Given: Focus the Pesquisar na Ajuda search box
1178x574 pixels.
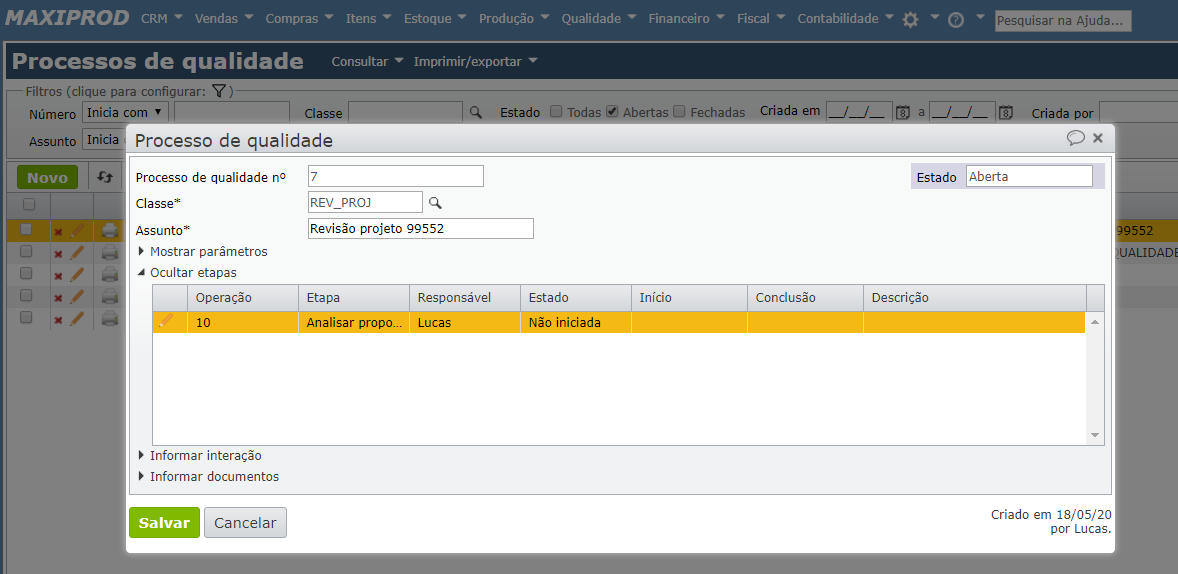Looking at the screenshot, I should (x=1063, y=21).
